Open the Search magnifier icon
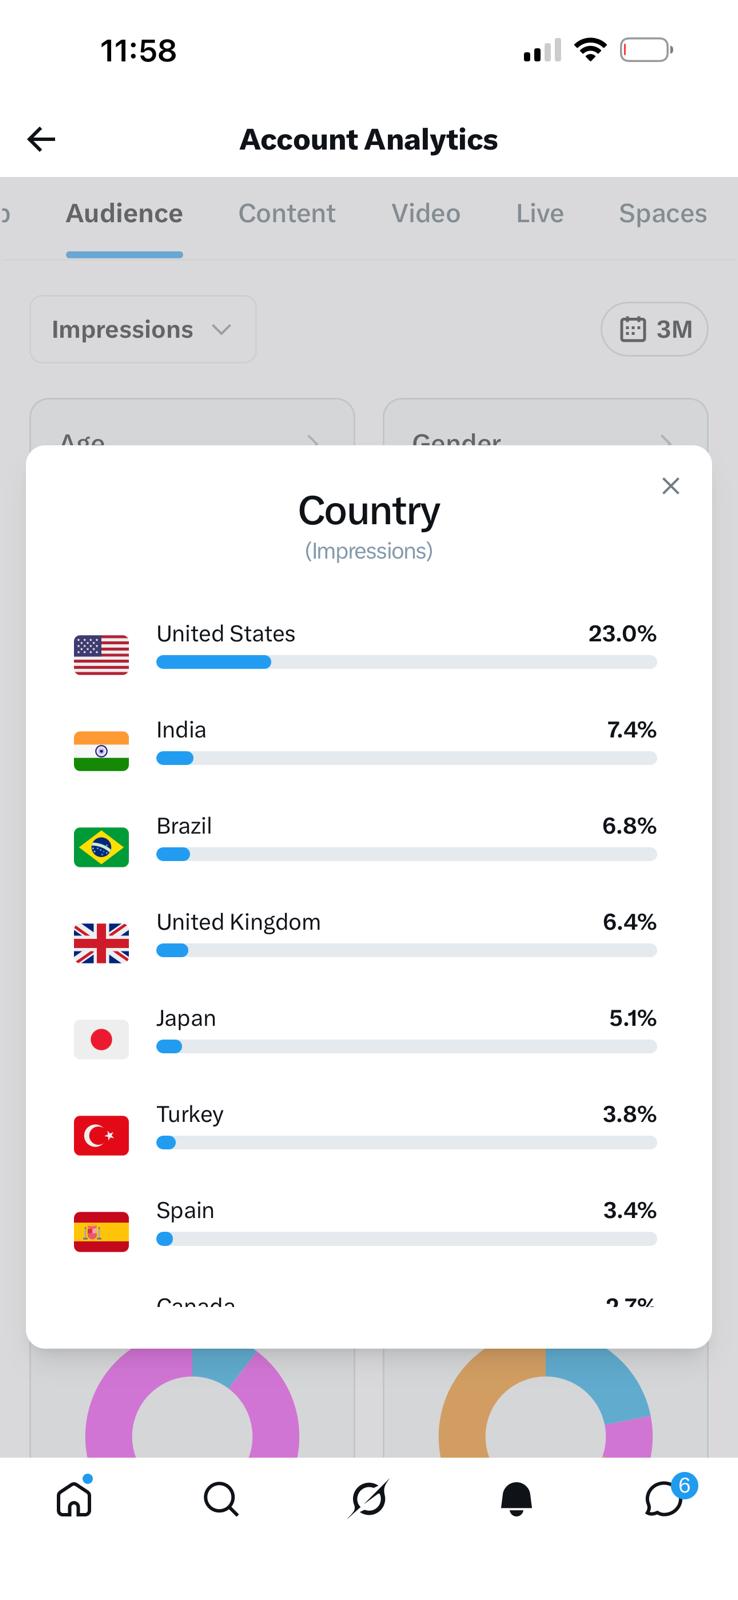This screenshot has height=1600, width=738. 221,1499
